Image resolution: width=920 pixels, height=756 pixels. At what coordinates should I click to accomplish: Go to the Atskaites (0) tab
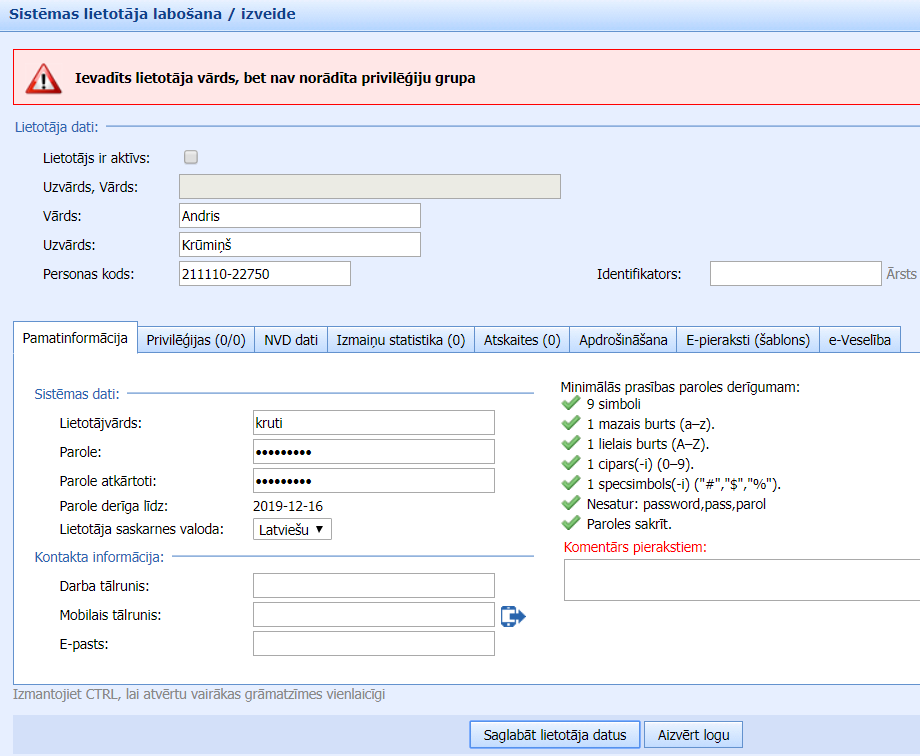522,340
